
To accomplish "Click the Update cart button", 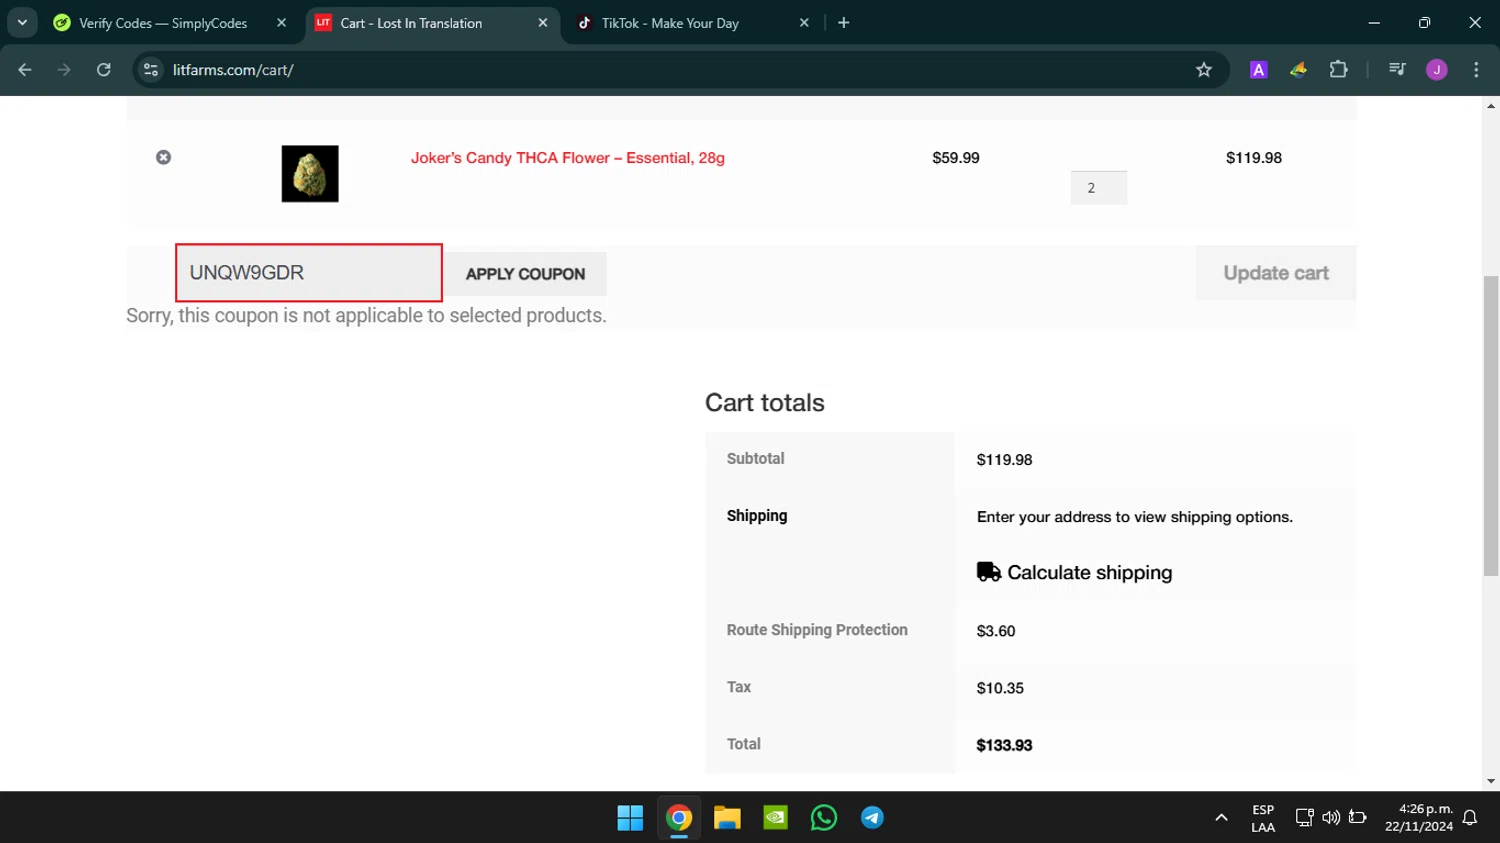I will 1276,273.
